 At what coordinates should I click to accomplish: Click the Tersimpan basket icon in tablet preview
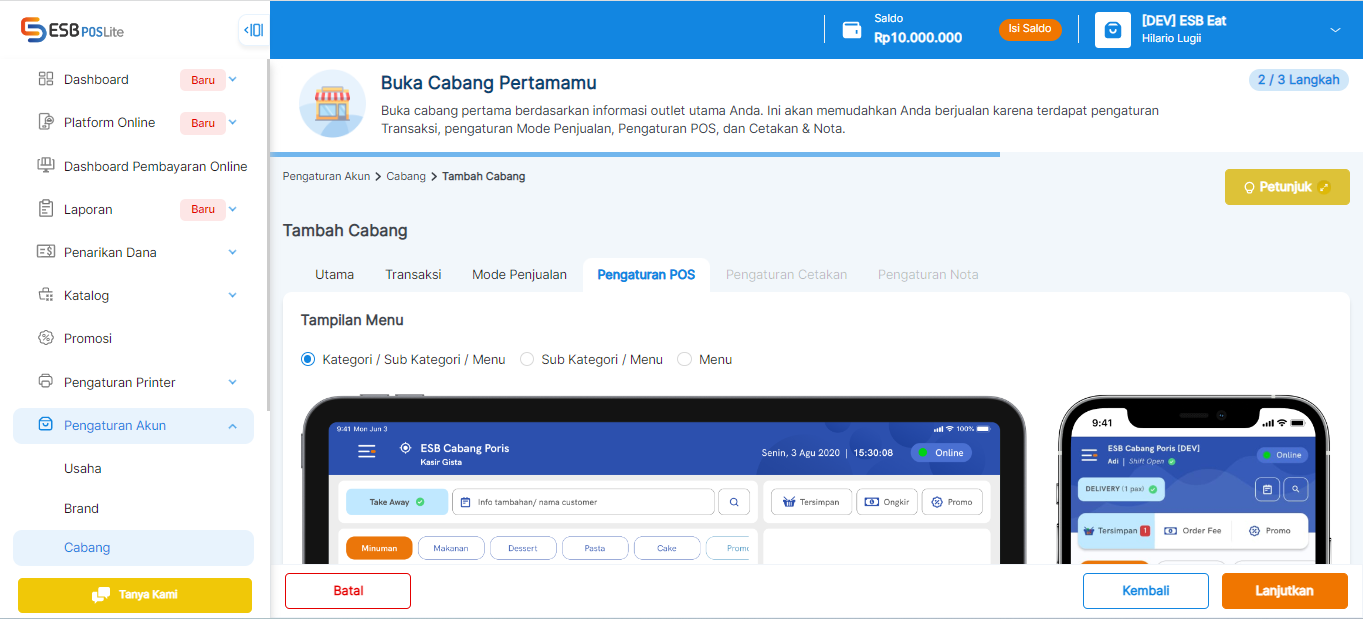point(789,502)
